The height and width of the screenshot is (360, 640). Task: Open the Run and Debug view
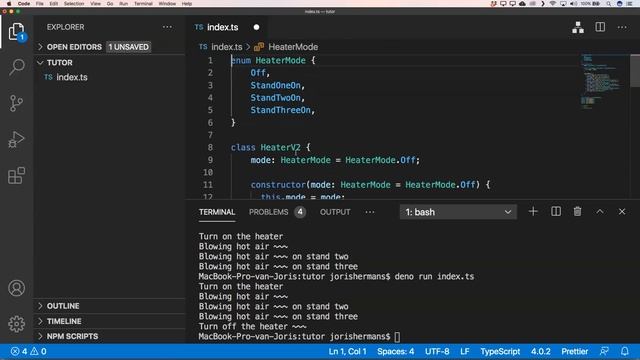coord(16,139)
